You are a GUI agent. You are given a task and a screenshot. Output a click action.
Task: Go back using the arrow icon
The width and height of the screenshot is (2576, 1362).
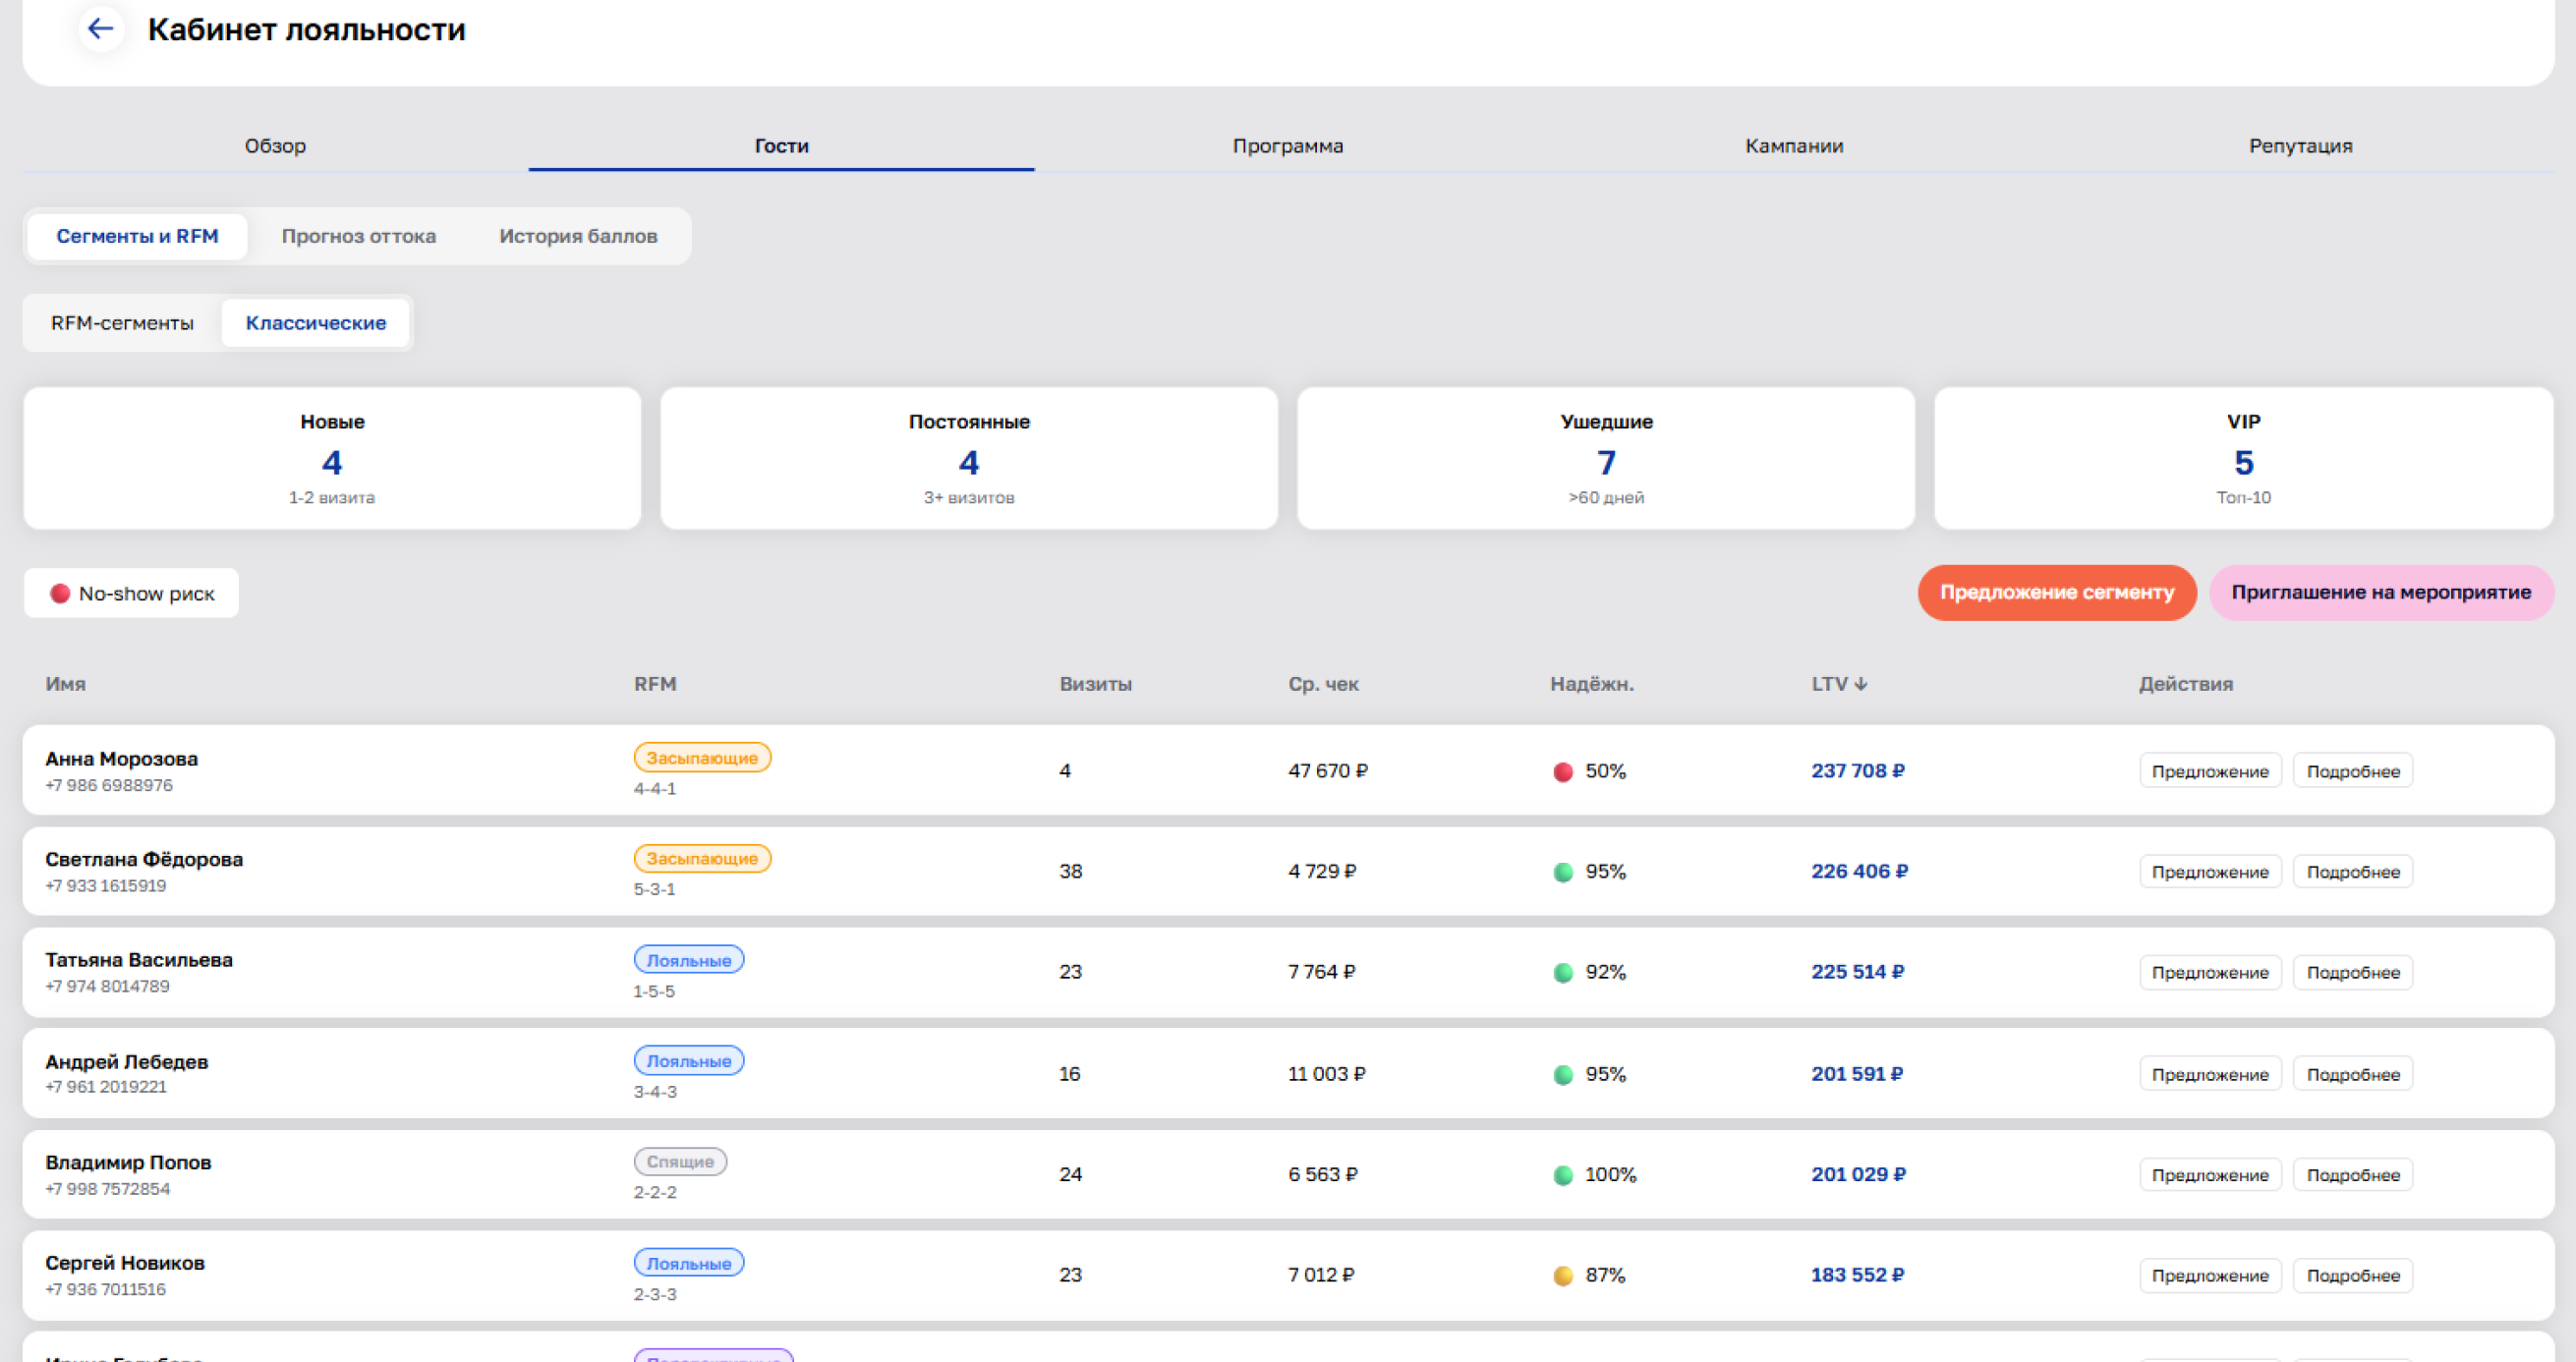[x=100, y=29]
